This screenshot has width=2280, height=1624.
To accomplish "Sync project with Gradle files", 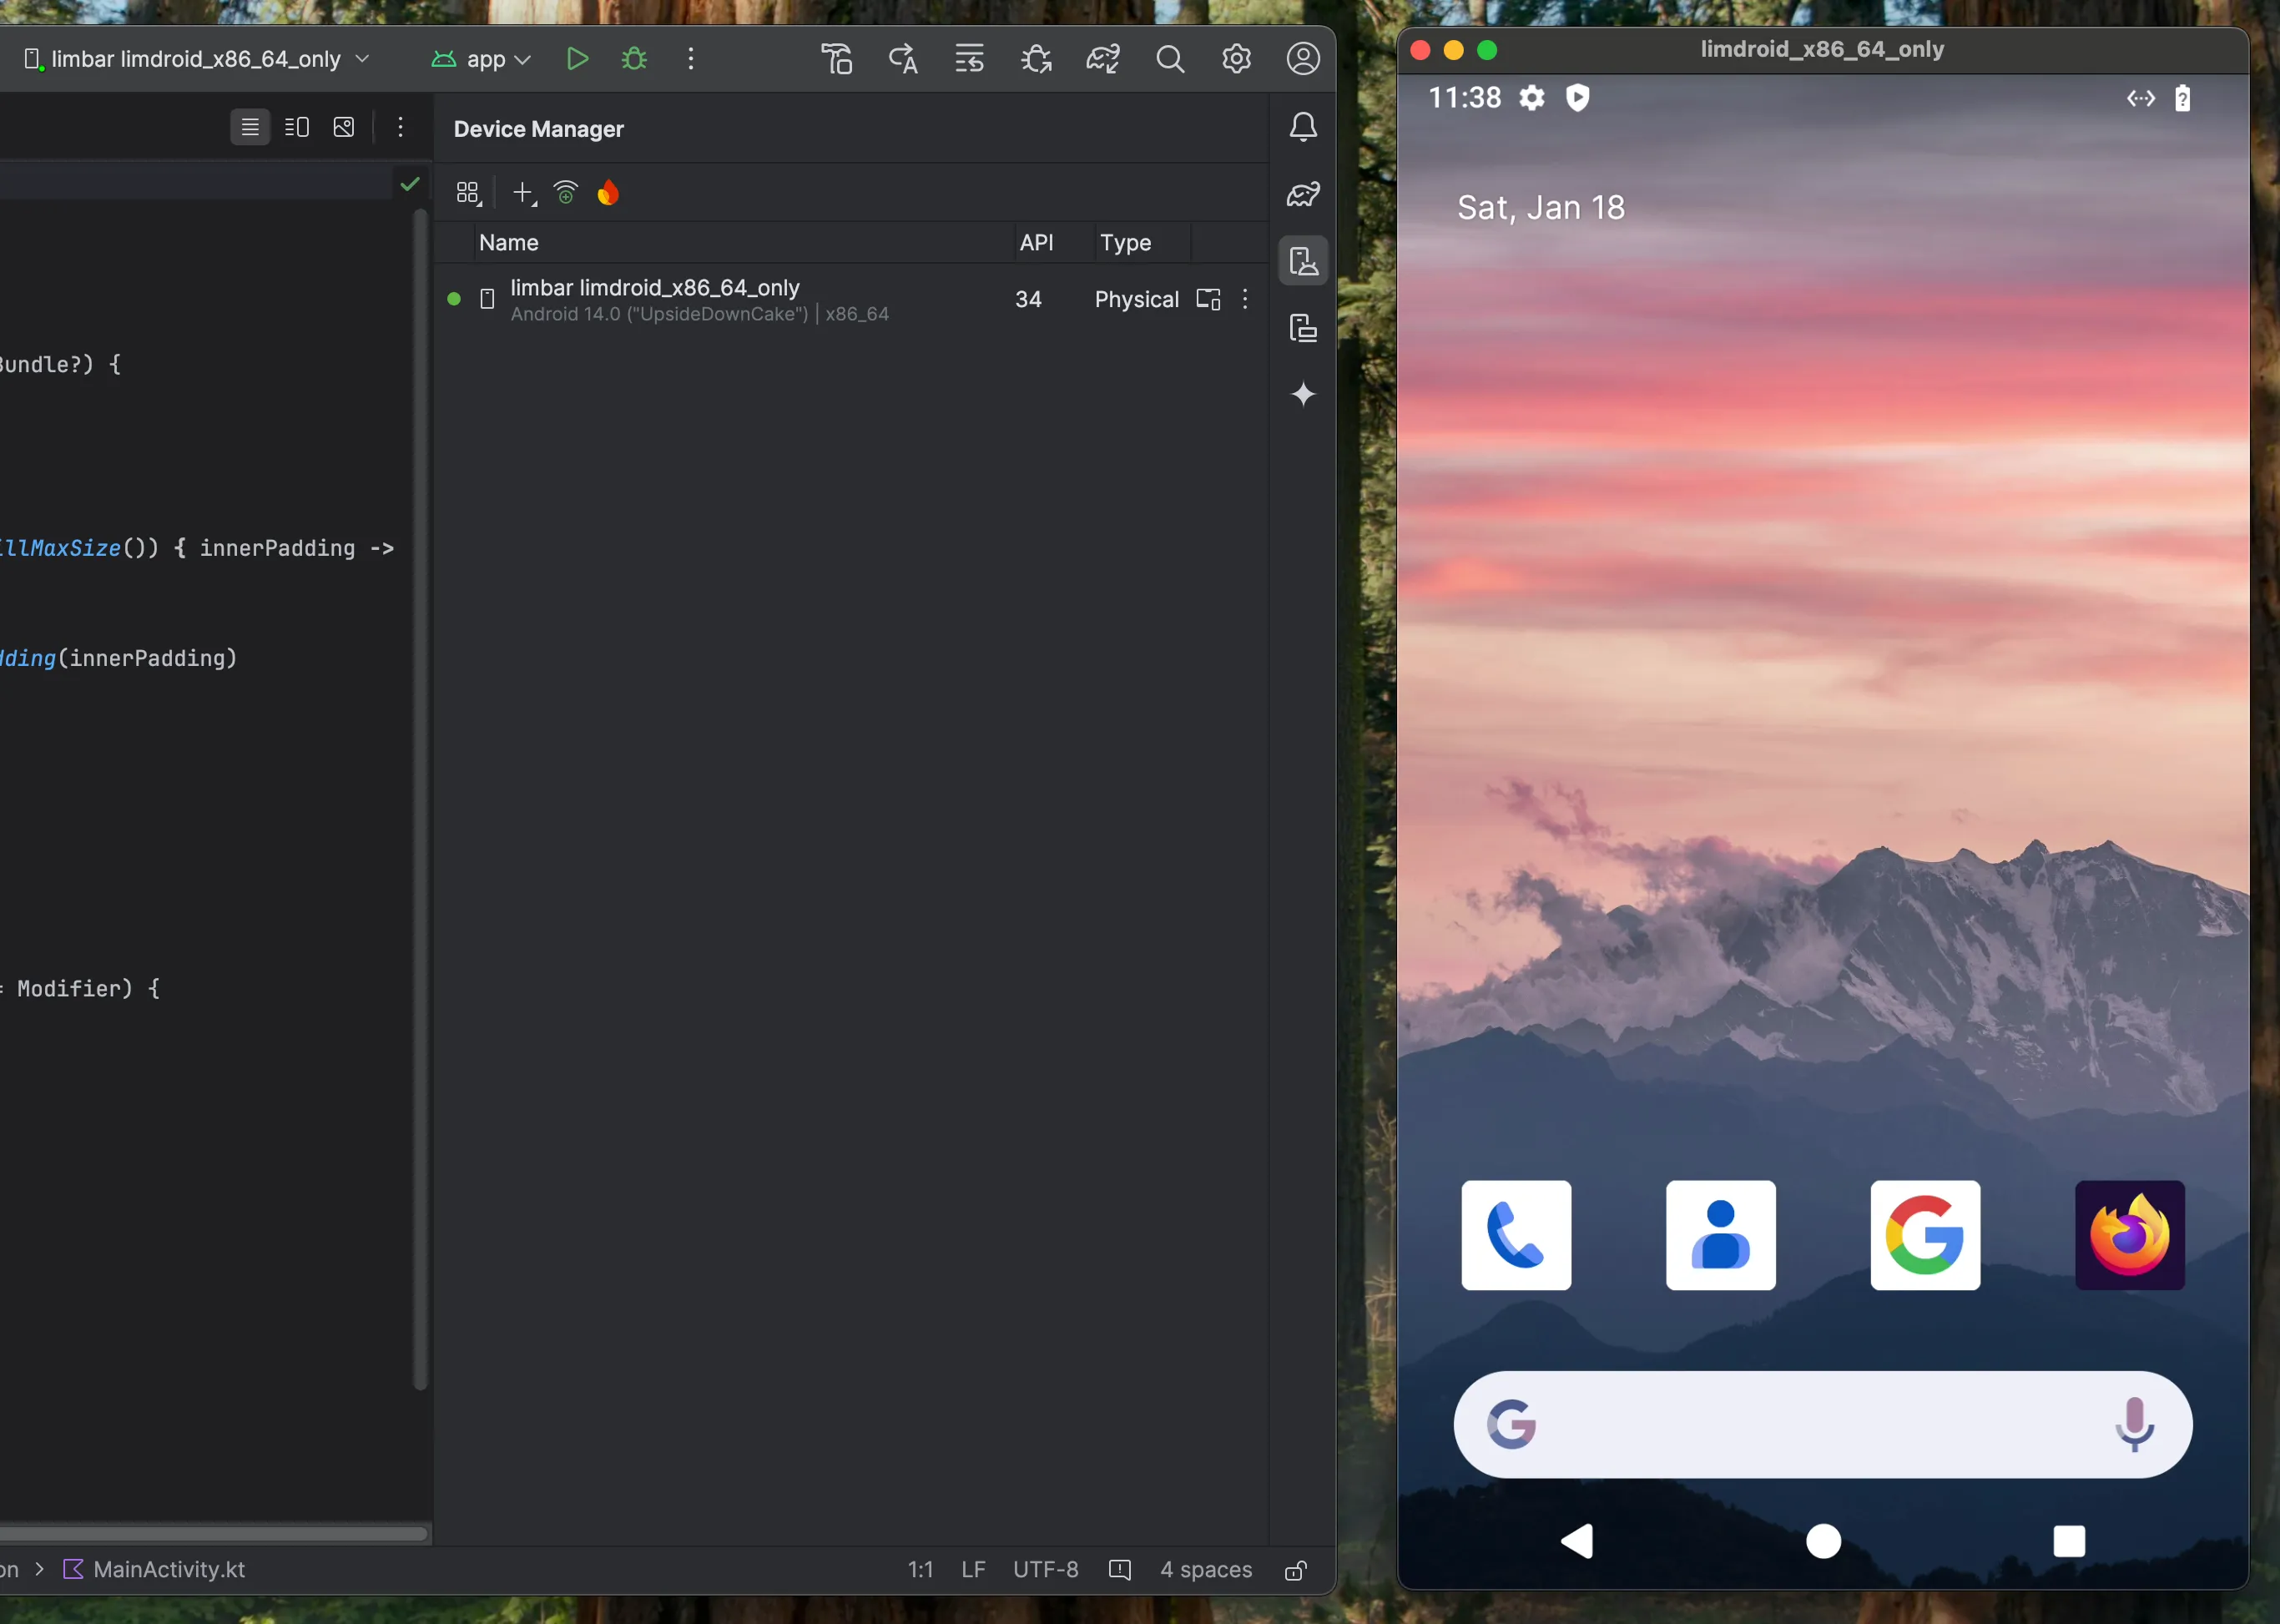I will (x=1103, y=58).
